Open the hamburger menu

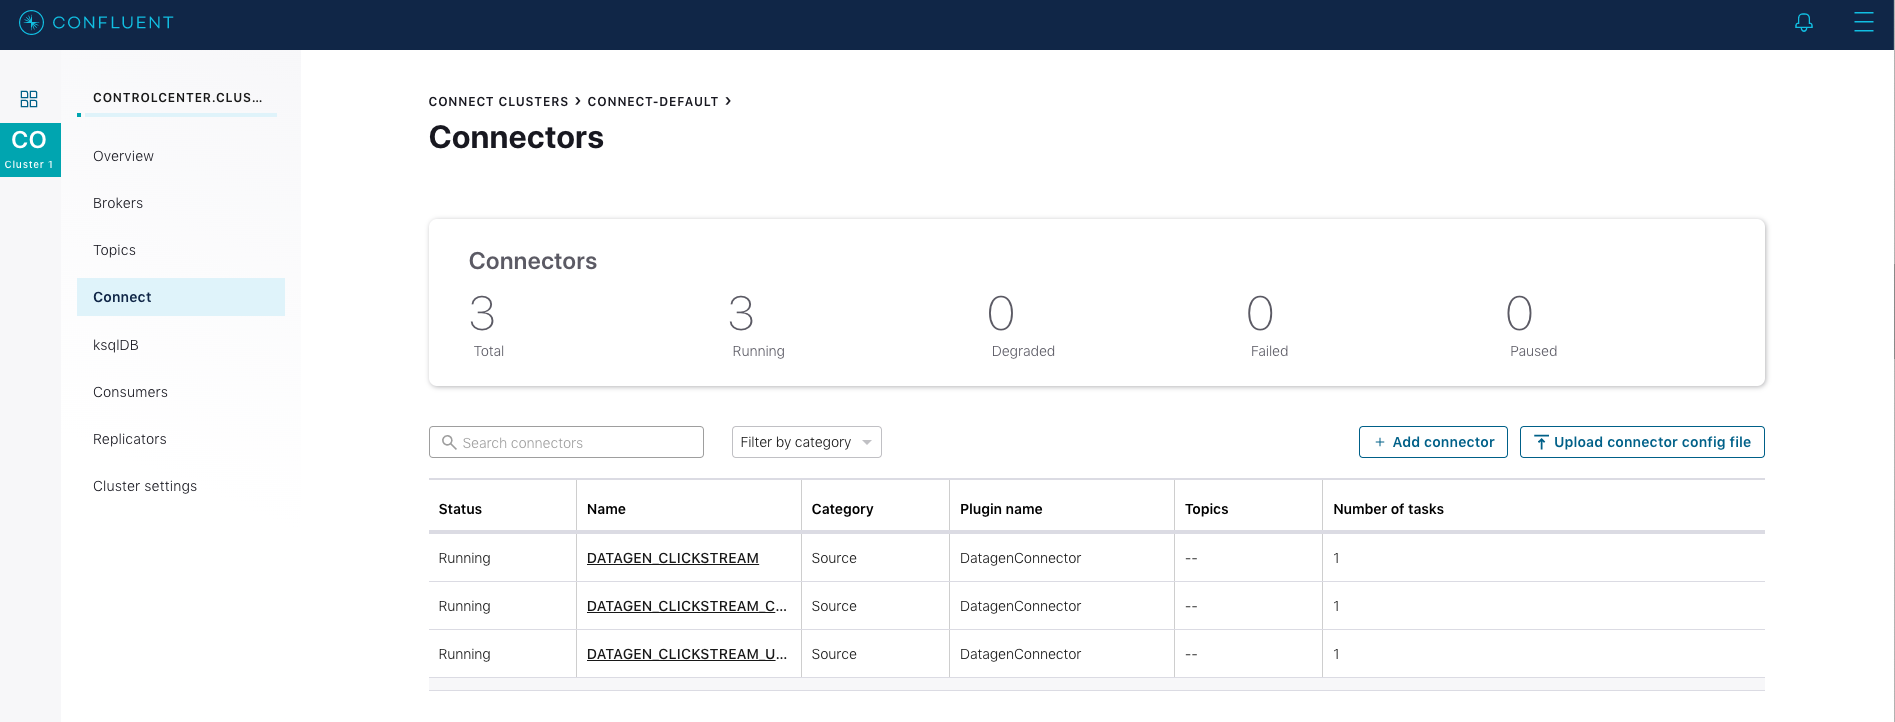click(1863, 22)
